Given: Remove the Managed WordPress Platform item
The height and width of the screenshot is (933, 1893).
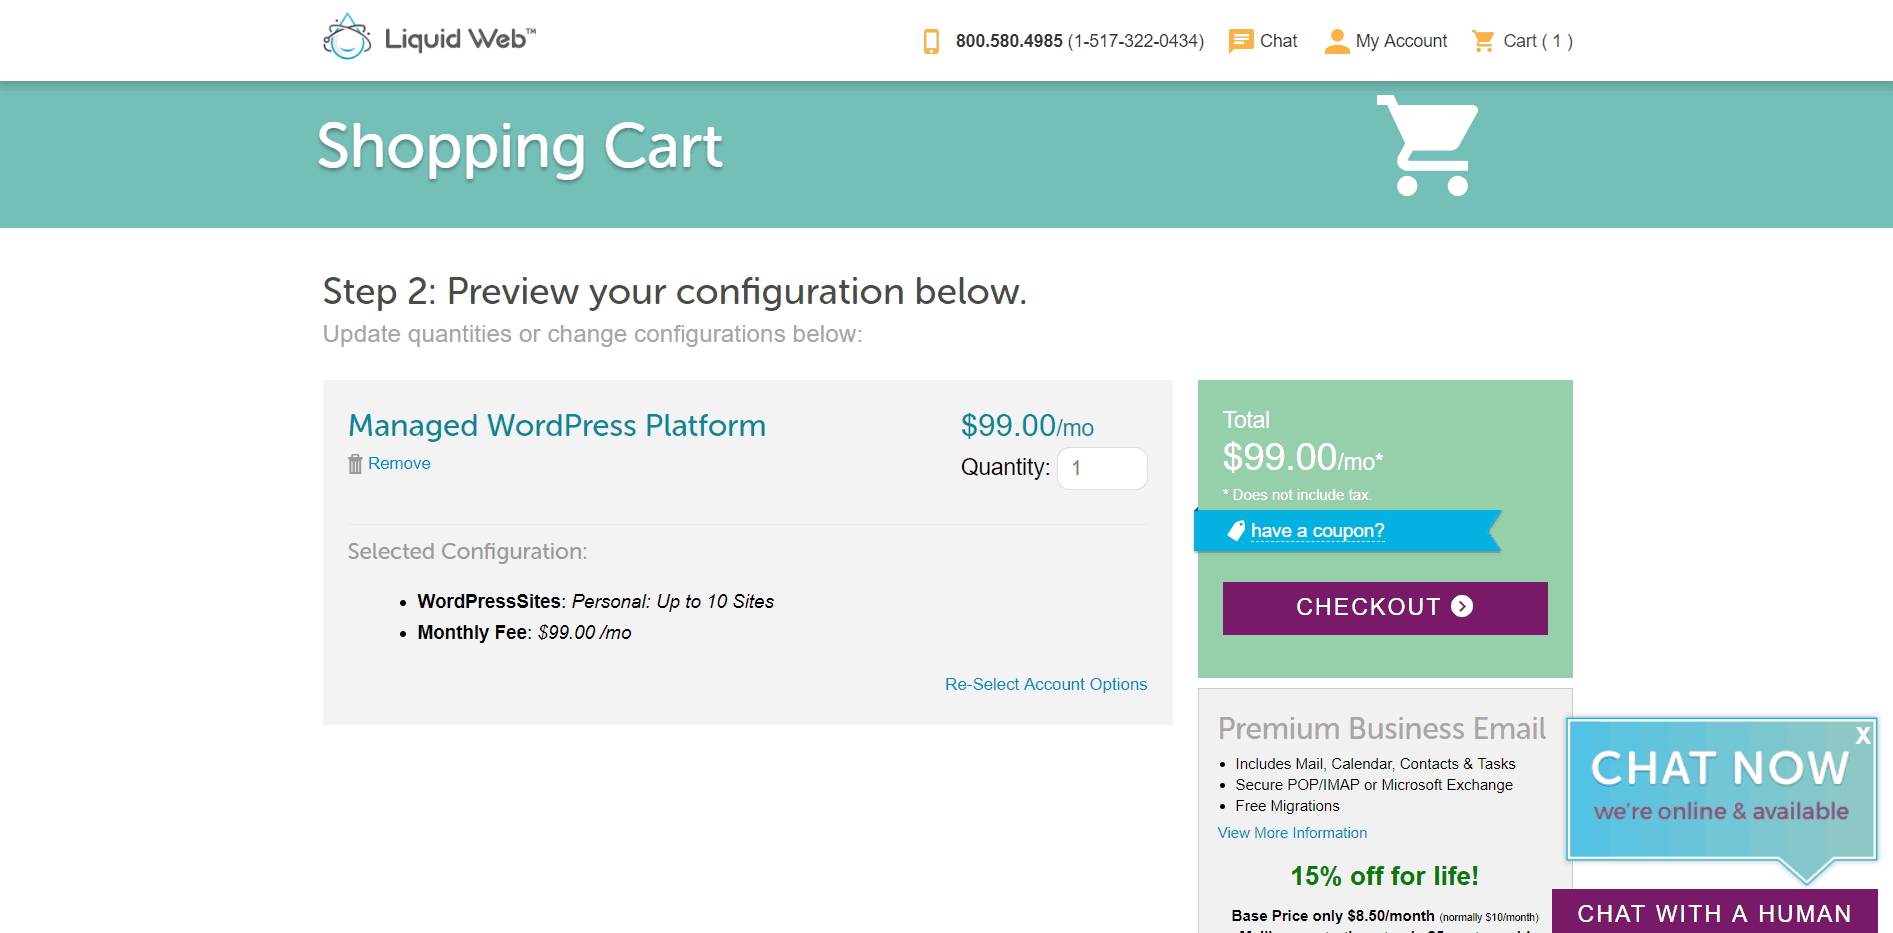Looking at the screenshot, I should (x=399, y=463).
